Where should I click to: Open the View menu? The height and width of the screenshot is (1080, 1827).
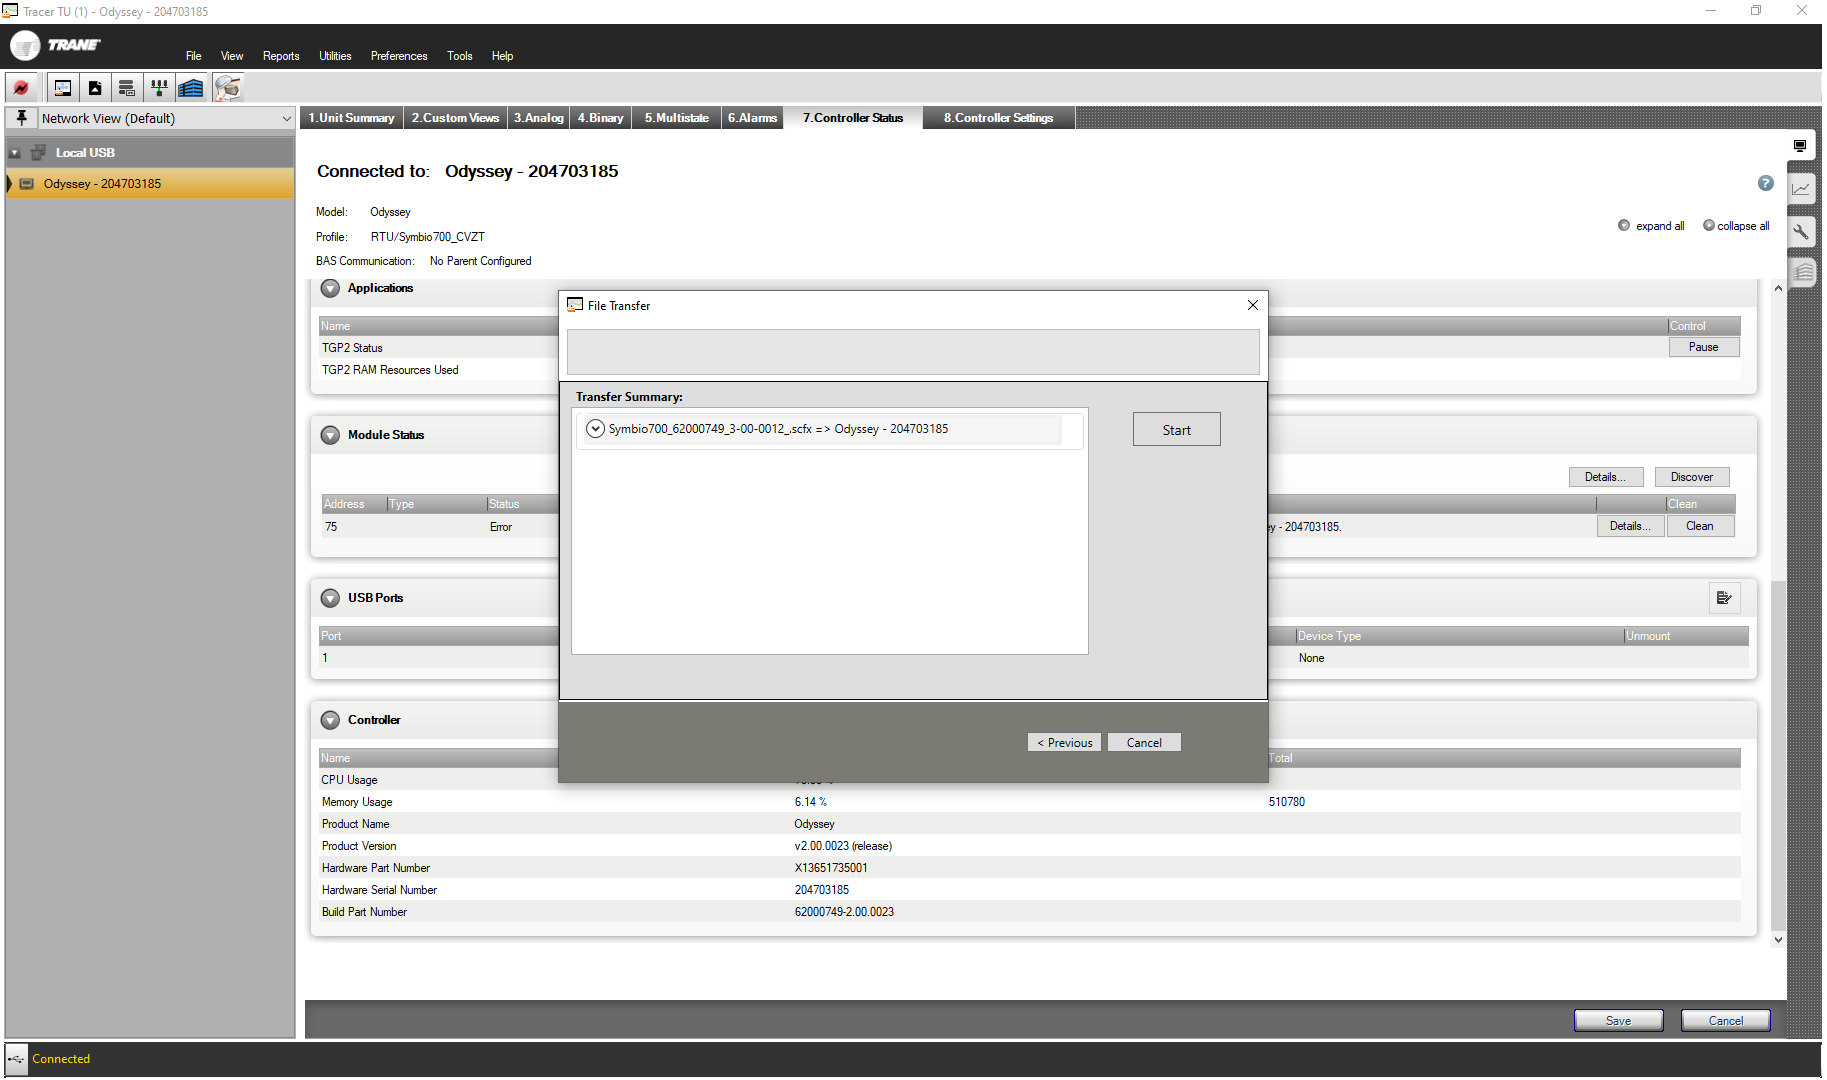pyautogui.click(x=232, y=56)
